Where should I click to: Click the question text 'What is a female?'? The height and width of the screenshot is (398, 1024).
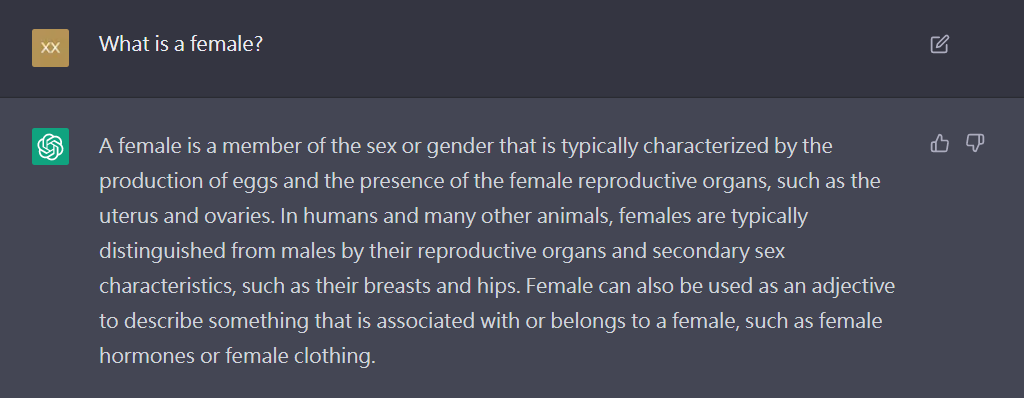[181, 44]
